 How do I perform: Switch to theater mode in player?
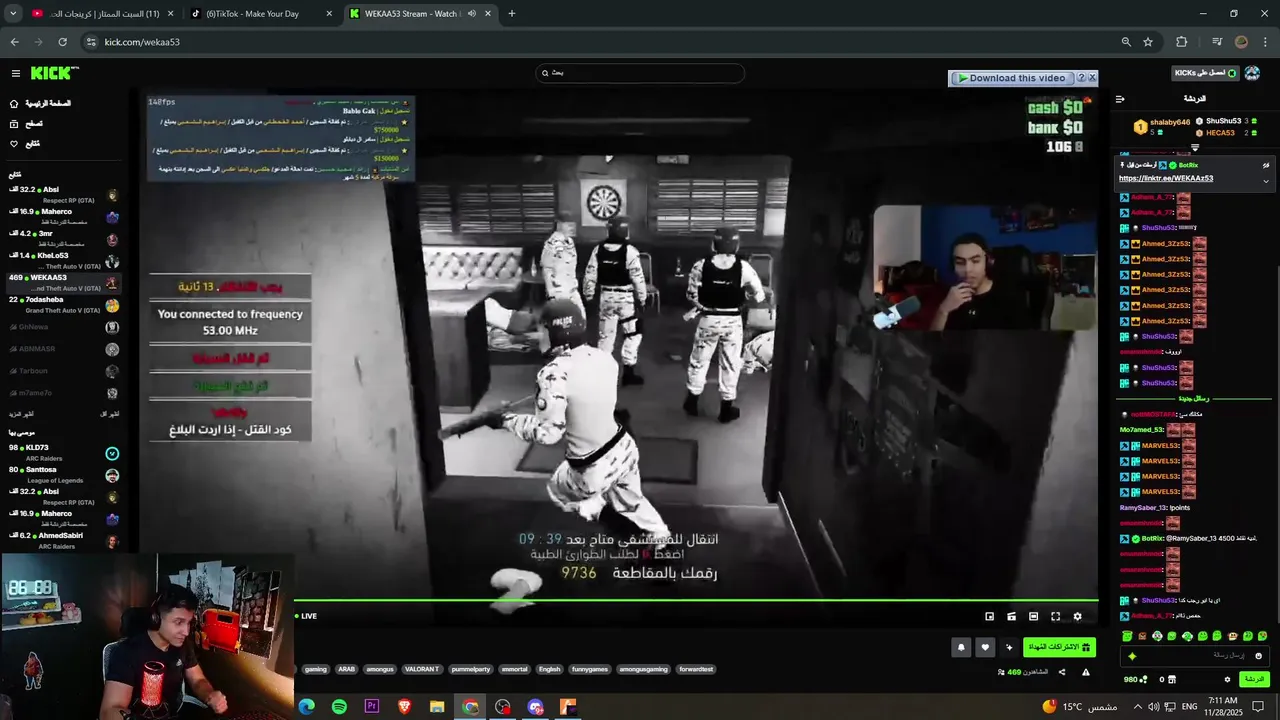1033,617
